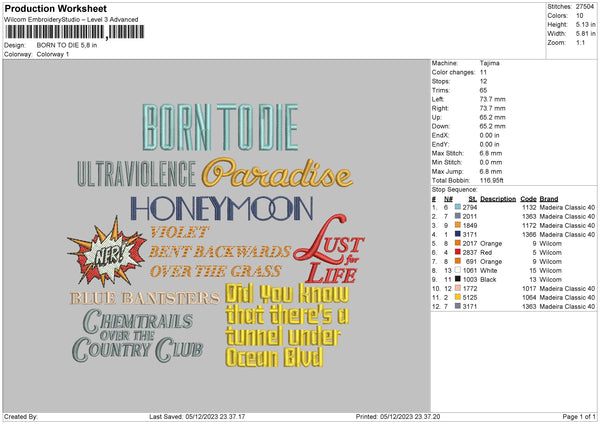Click the Black description in row 9
The image size is (600, 424).
pos(488,280)
